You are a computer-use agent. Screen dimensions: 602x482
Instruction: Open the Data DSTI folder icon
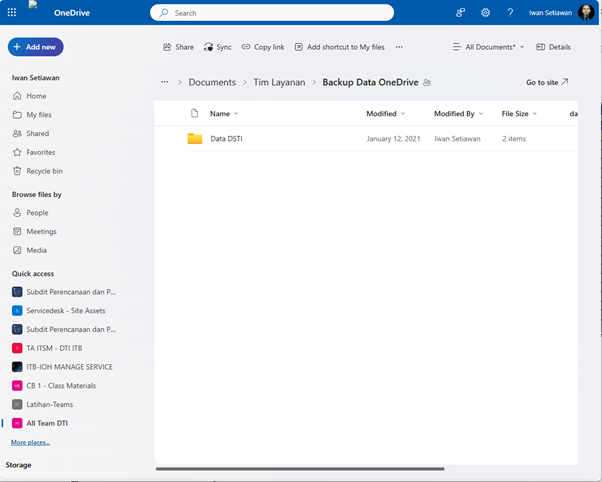pyautogui.click(x=195, y=139)
